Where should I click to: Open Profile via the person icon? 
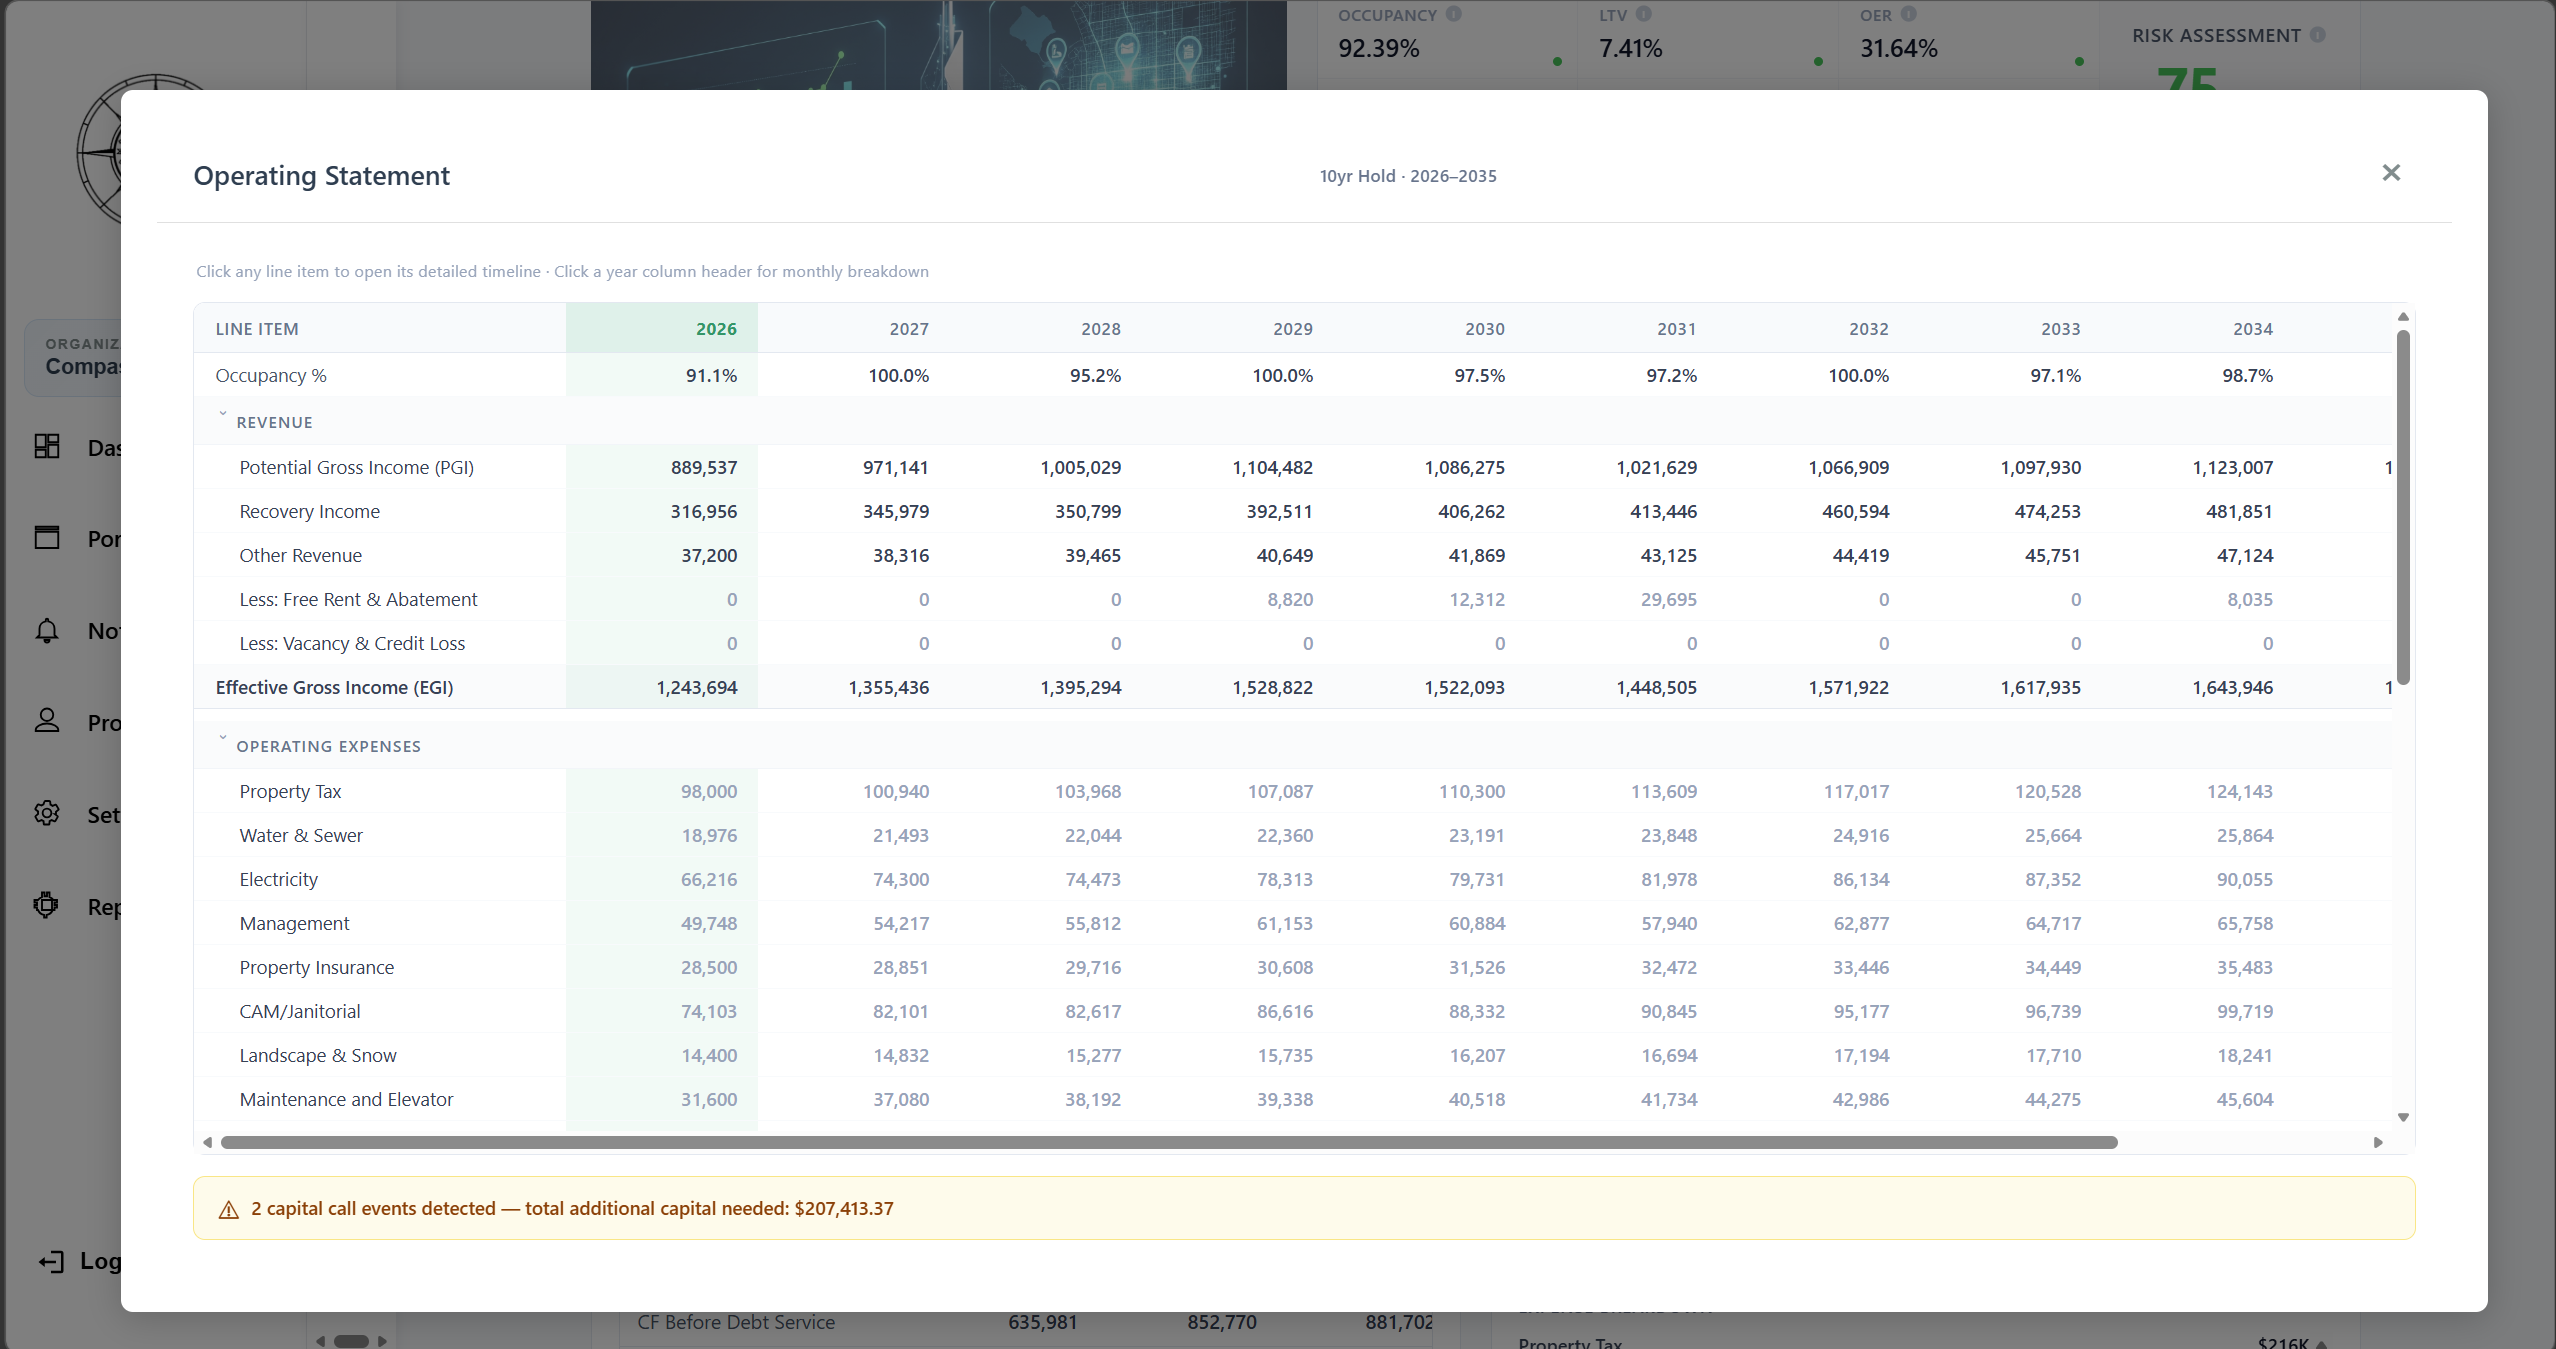pyautogui.click(x=47, y=721)
